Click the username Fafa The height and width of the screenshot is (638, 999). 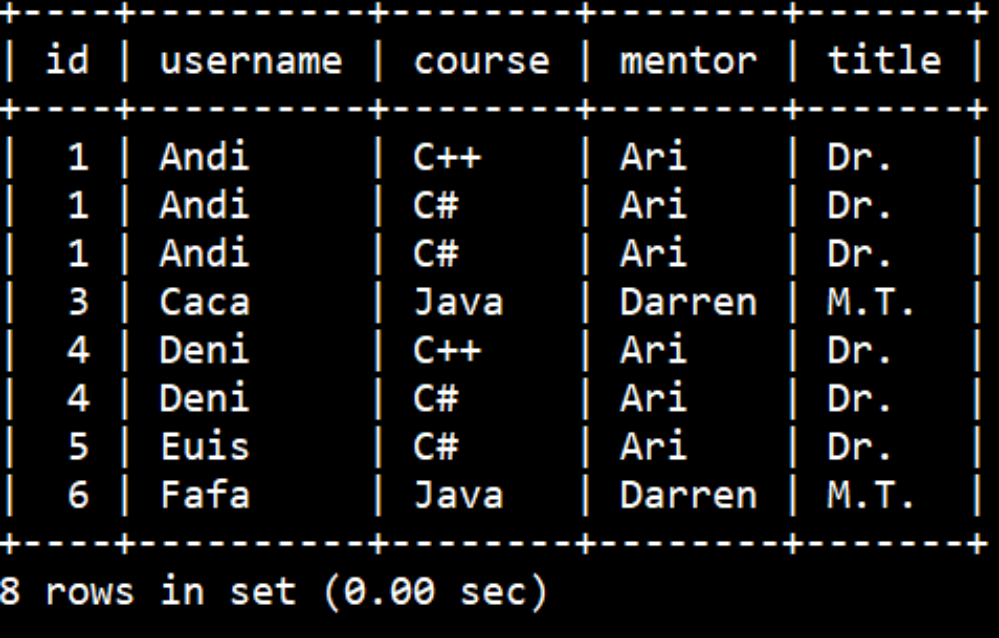pos(205,495)
